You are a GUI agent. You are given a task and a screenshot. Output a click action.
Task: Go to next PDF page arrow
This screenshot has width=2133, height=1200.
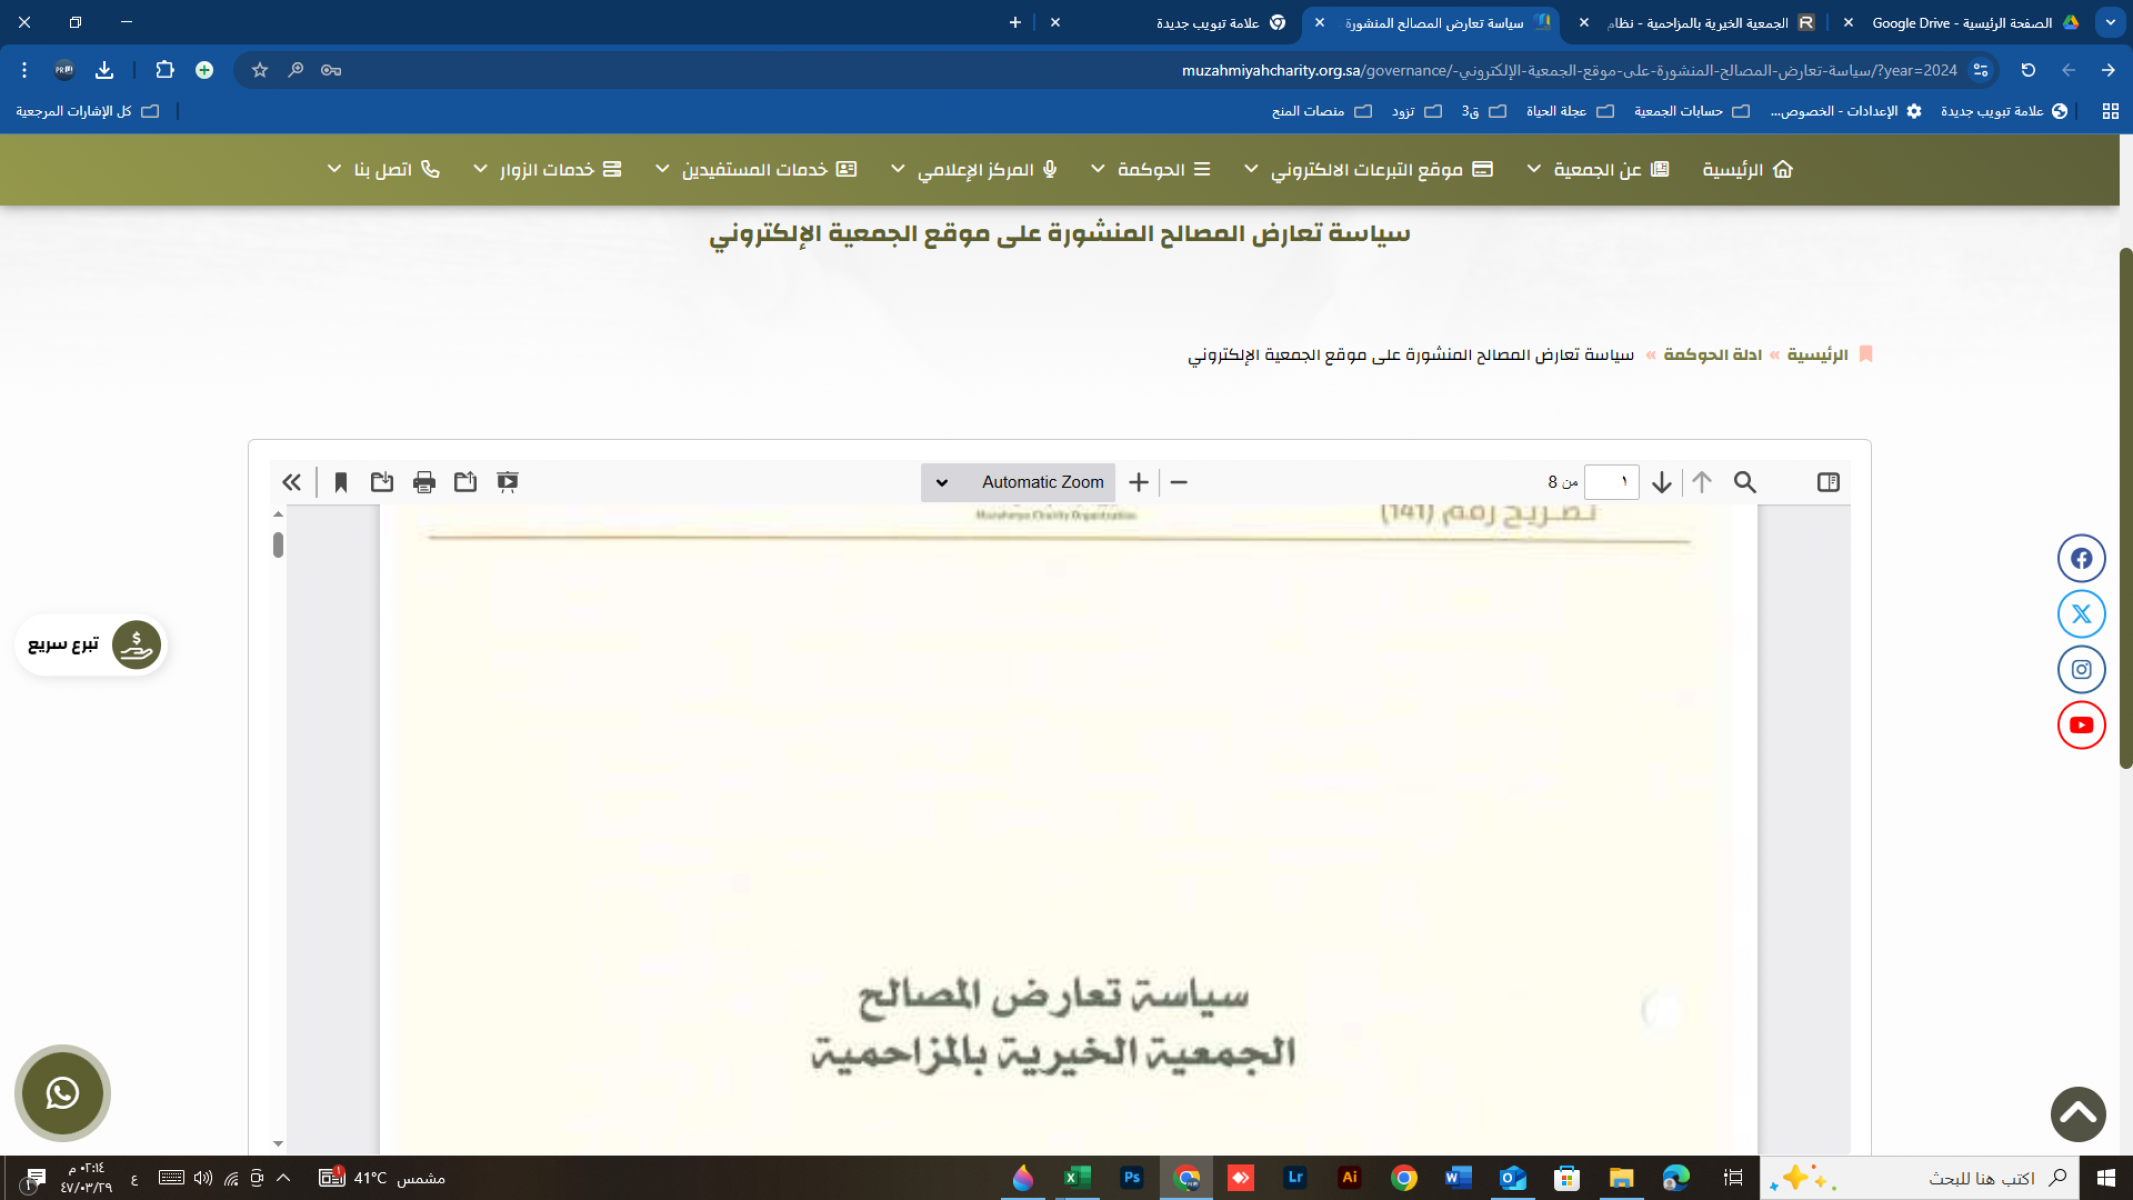[1661, 482]
